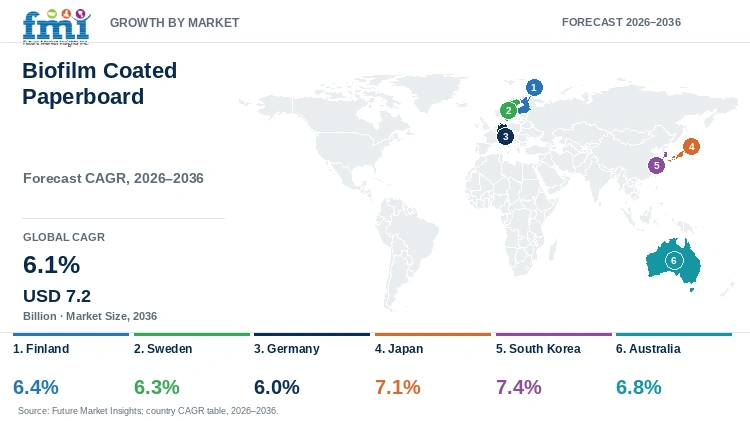Click the Source: Future Market Insights footnote

[148, 411]
